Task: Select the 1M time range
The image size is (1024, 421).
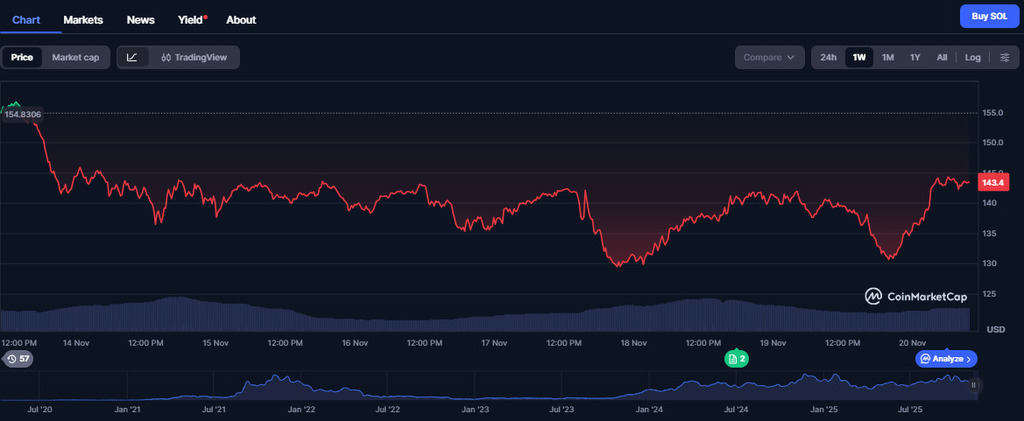Action: (x=887, y=57)
